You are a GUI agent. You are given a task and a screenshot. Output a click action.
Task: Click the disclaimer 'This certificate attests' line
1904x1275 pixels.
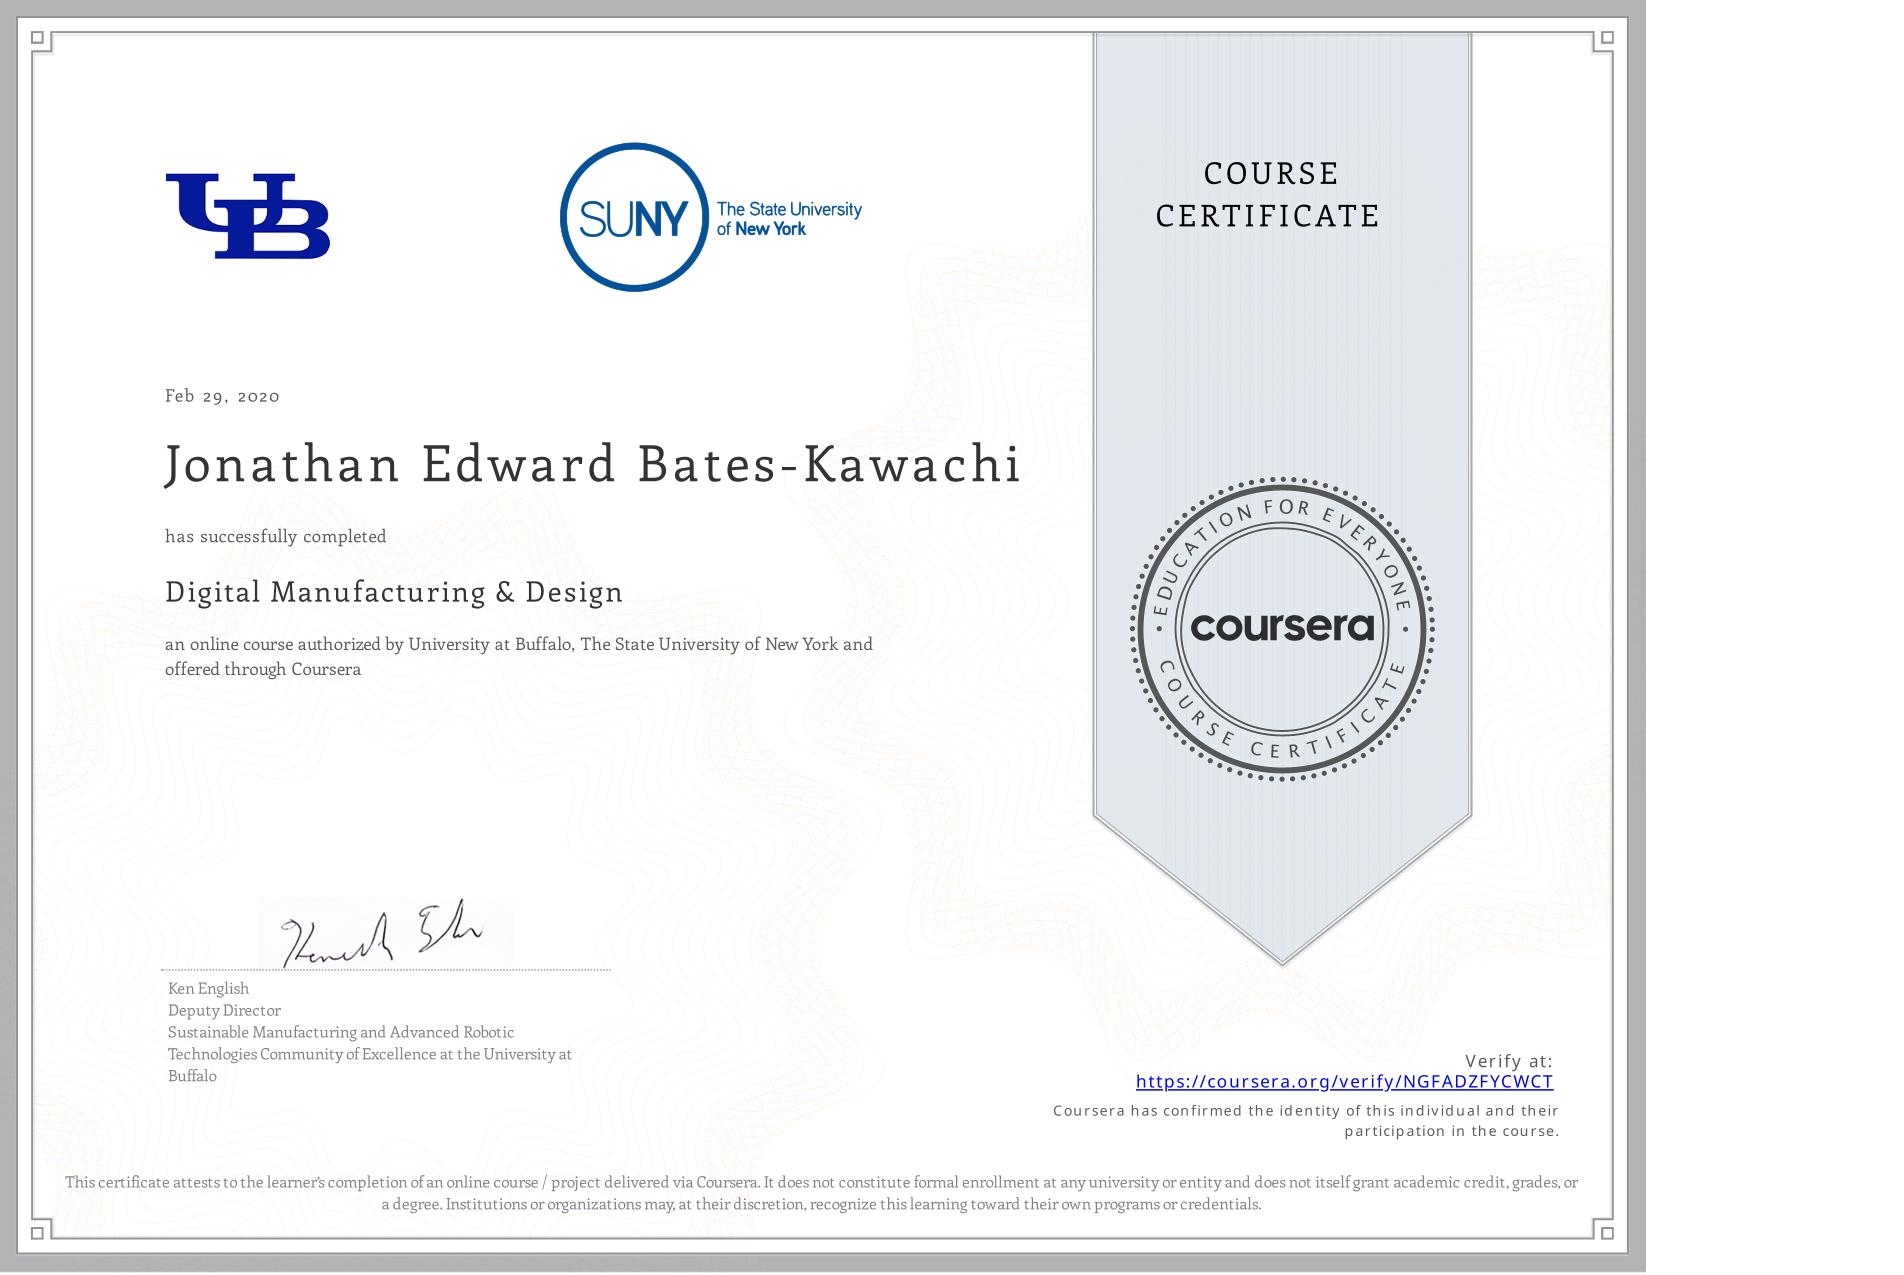pyautogui.click(x=821, y=1193)
